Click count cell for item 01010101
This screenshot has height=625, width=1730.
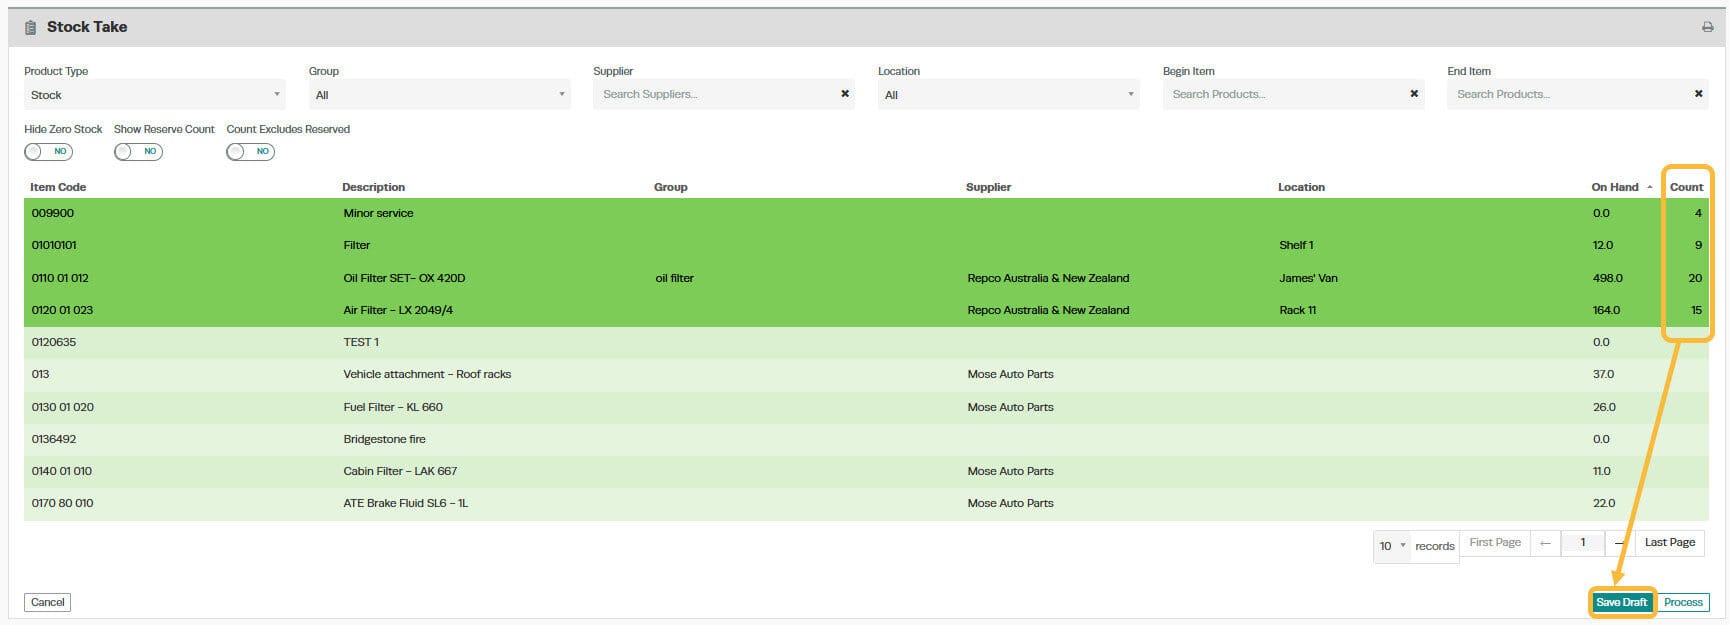[x=1686, y=245]
